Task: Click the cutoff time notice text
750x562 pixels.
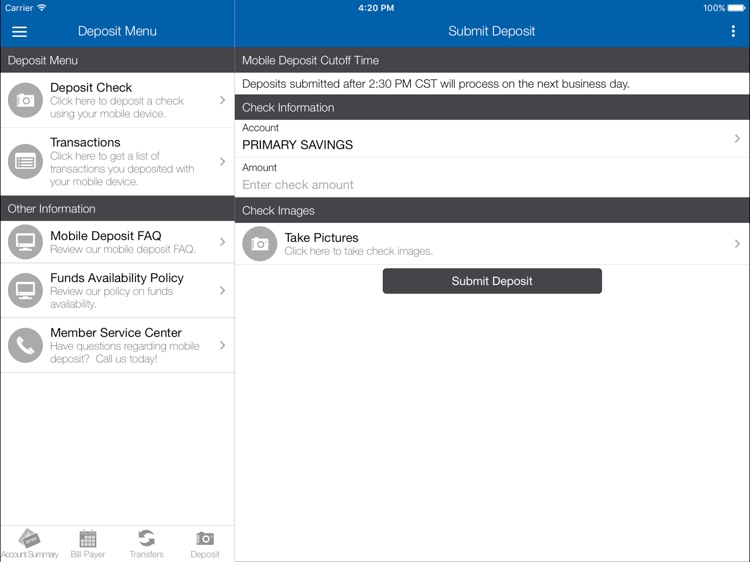Action: tap(436, 84)
